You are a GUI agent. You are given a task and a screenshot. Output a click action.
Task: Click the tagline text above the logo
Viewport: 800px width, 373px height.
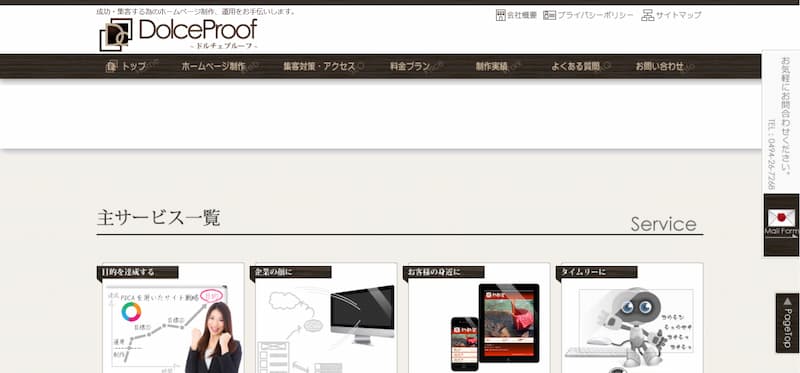(x=196, y=11)
